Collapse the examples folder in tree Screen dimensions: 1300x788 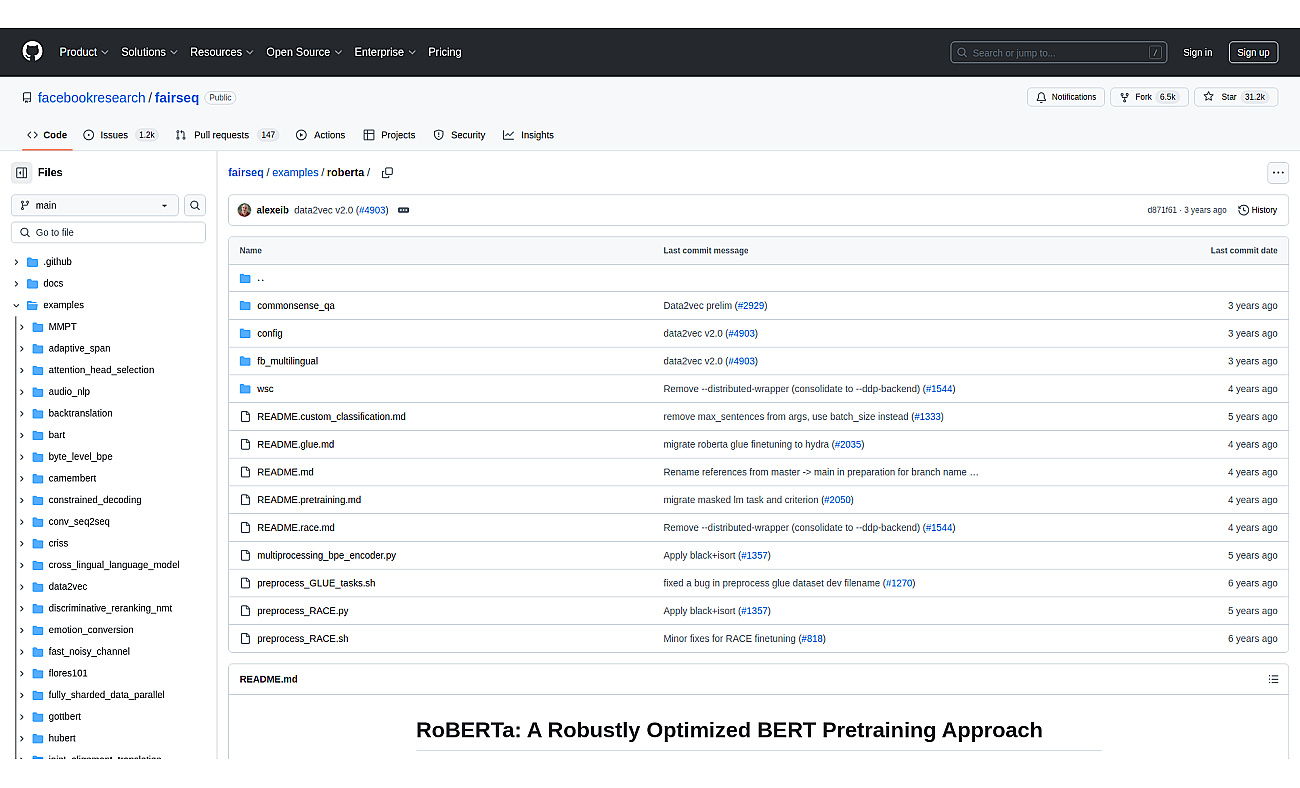coord(16,305)
